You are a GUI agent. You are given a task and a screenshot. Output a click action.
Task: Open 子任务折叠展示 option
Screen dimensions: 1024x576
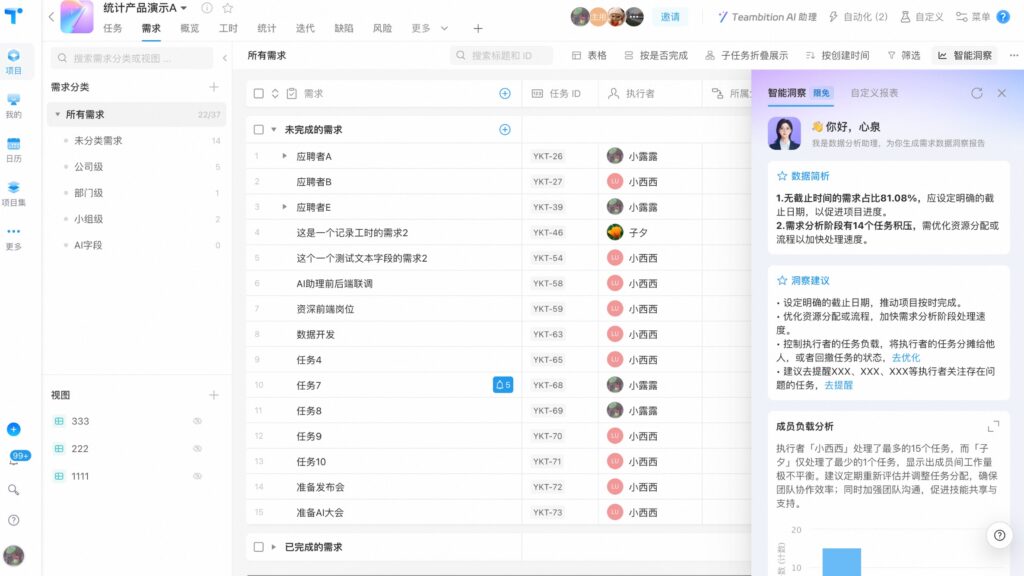746,56
